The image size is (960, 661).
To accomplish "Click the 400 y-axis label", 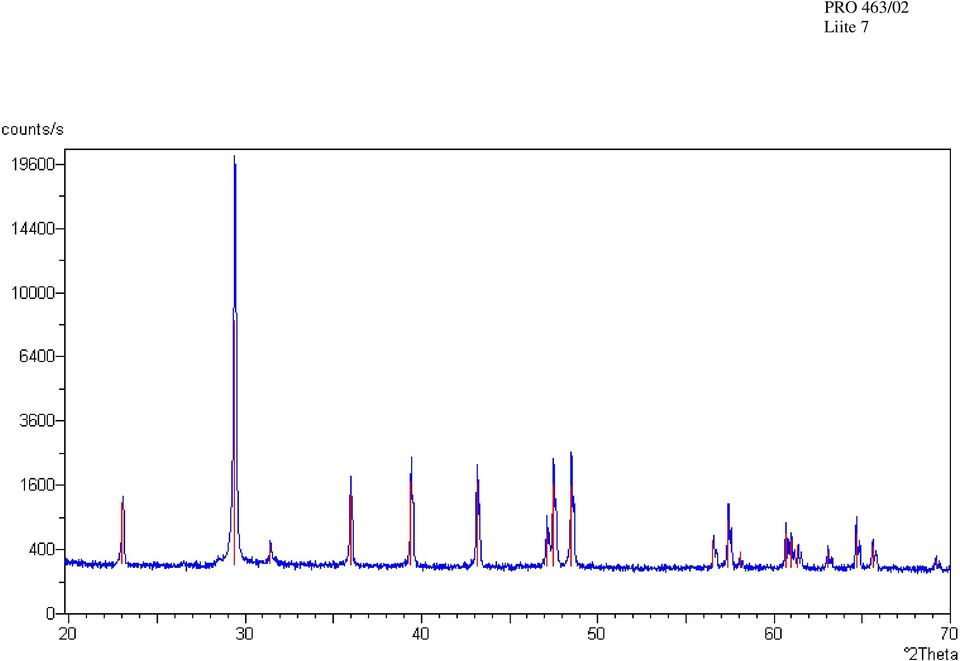I will [x=41, y=549].
